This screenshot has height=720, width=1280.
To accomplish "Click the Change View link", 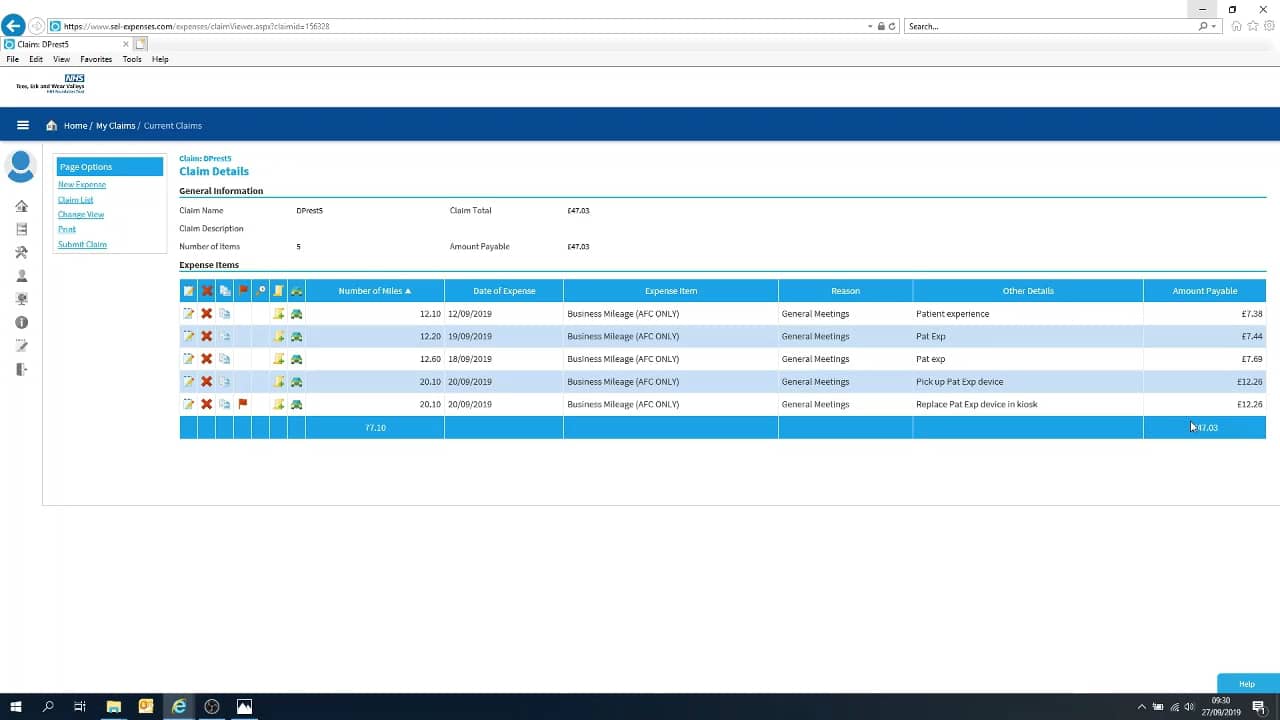I will [x=81, y=215].
